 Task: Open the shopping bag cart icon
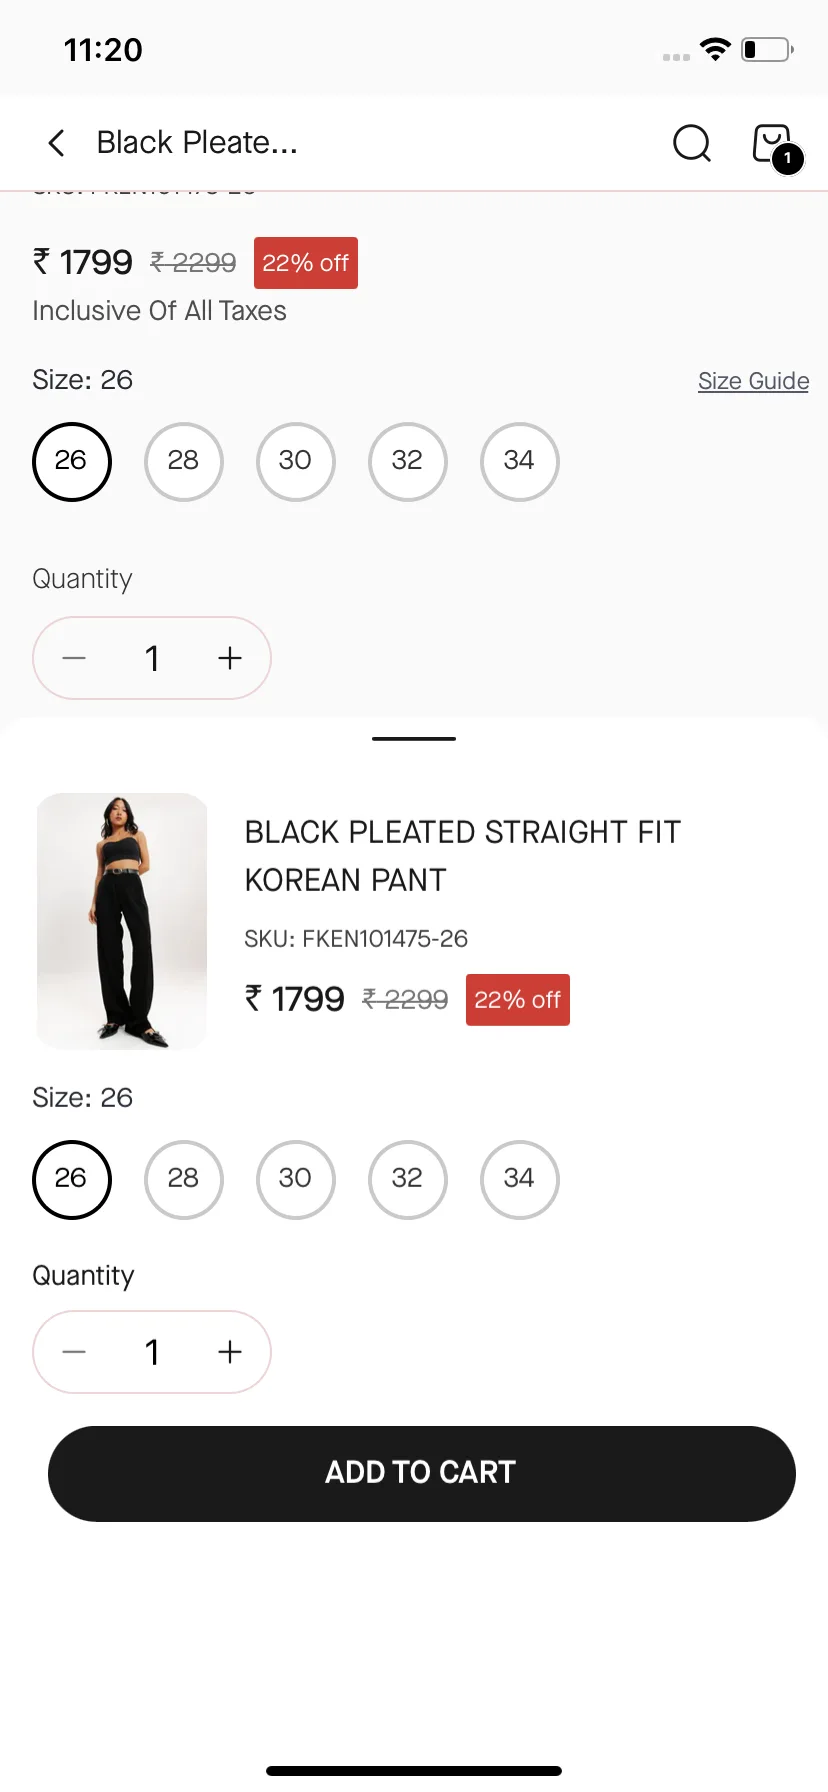(775, 146)
